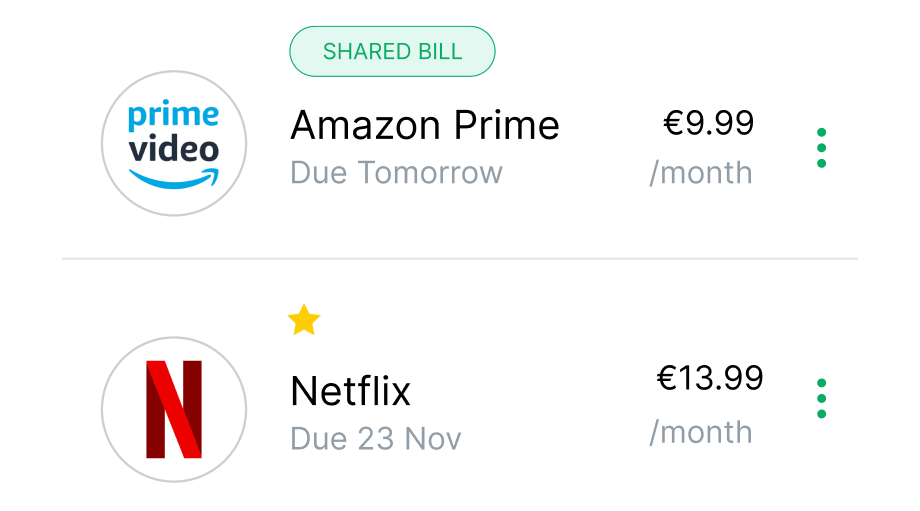Image resolution: width=920 pixels, height=511 pixels.
Task: Click the dark word "video" in the logo
Action: click(174, 149)
